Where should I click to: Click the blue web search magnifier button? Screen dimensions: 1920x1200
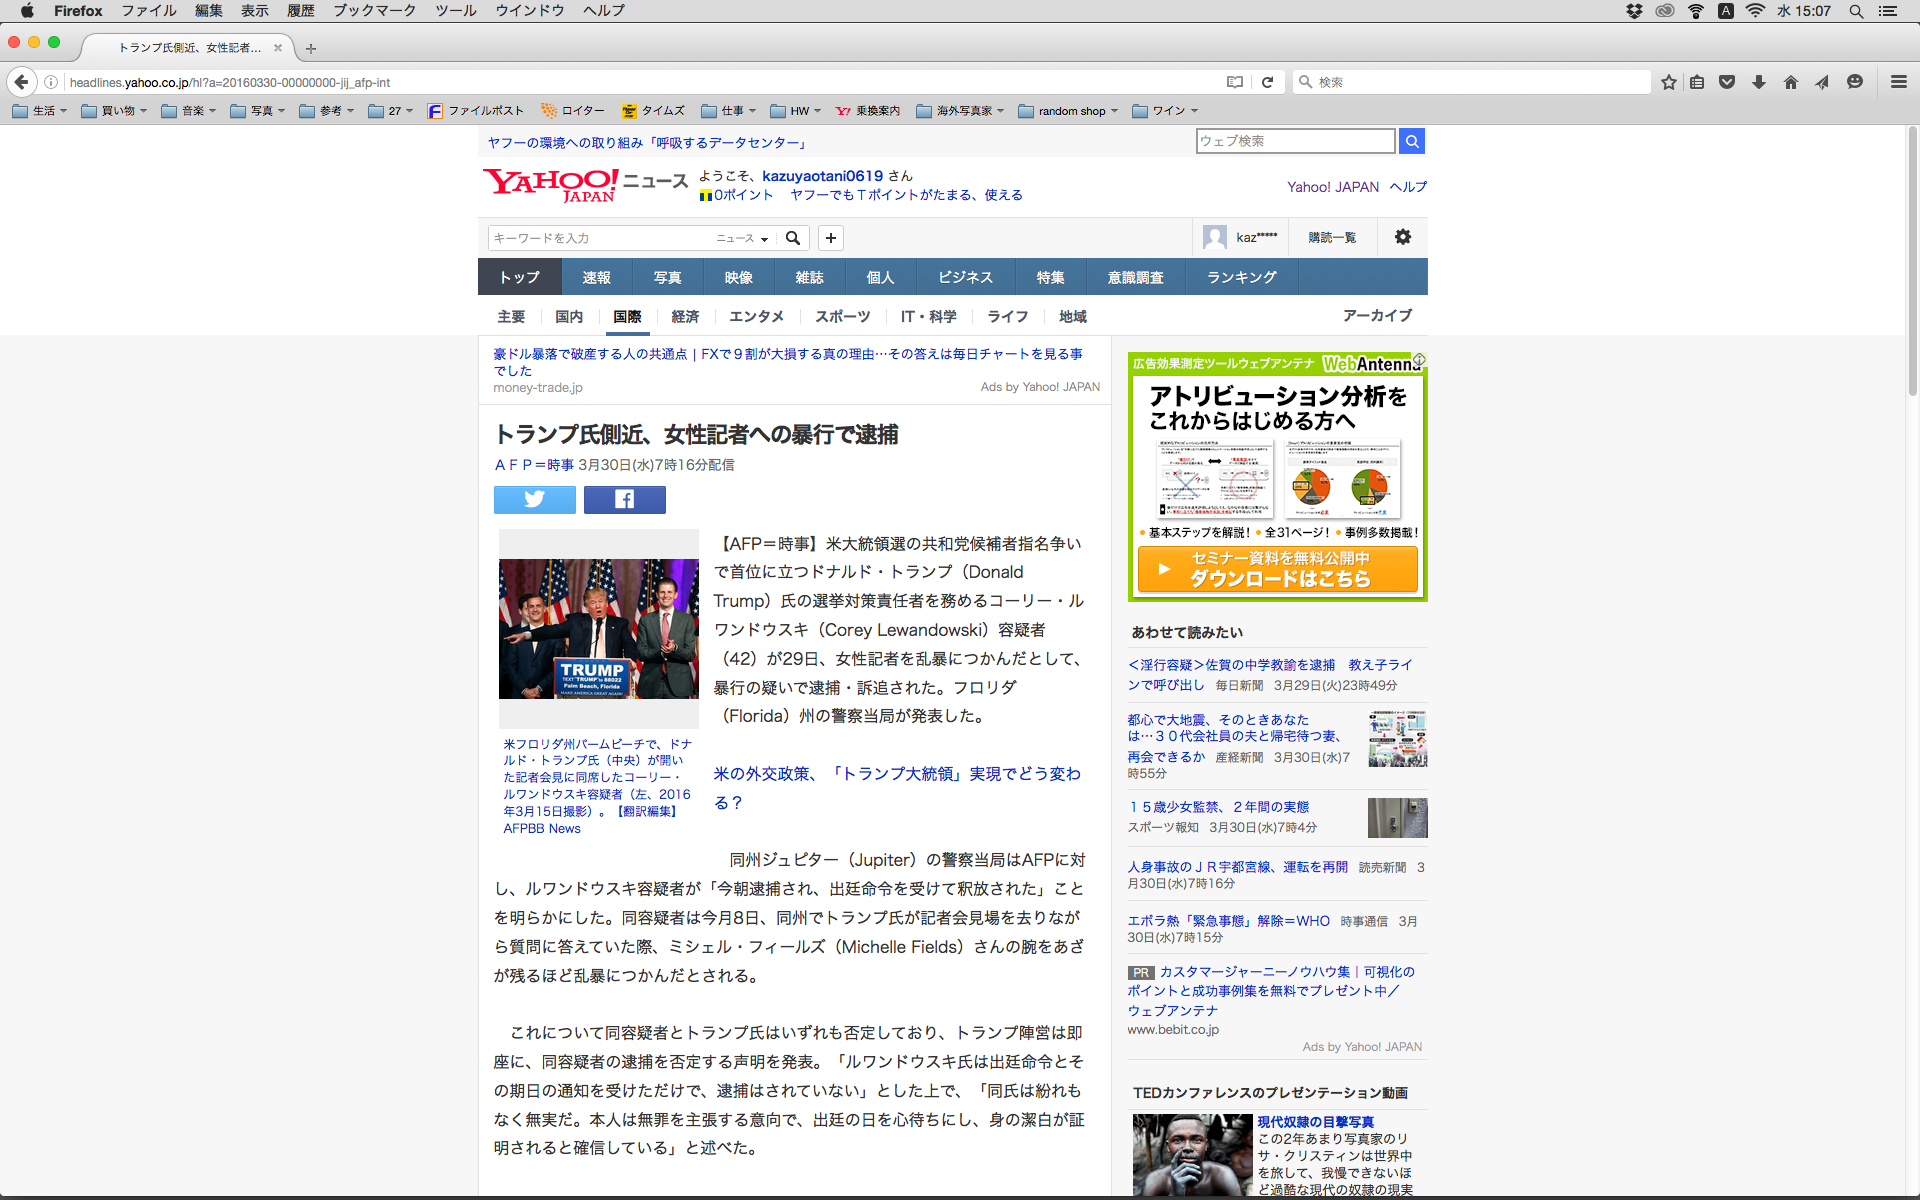tap(1411, 141)
